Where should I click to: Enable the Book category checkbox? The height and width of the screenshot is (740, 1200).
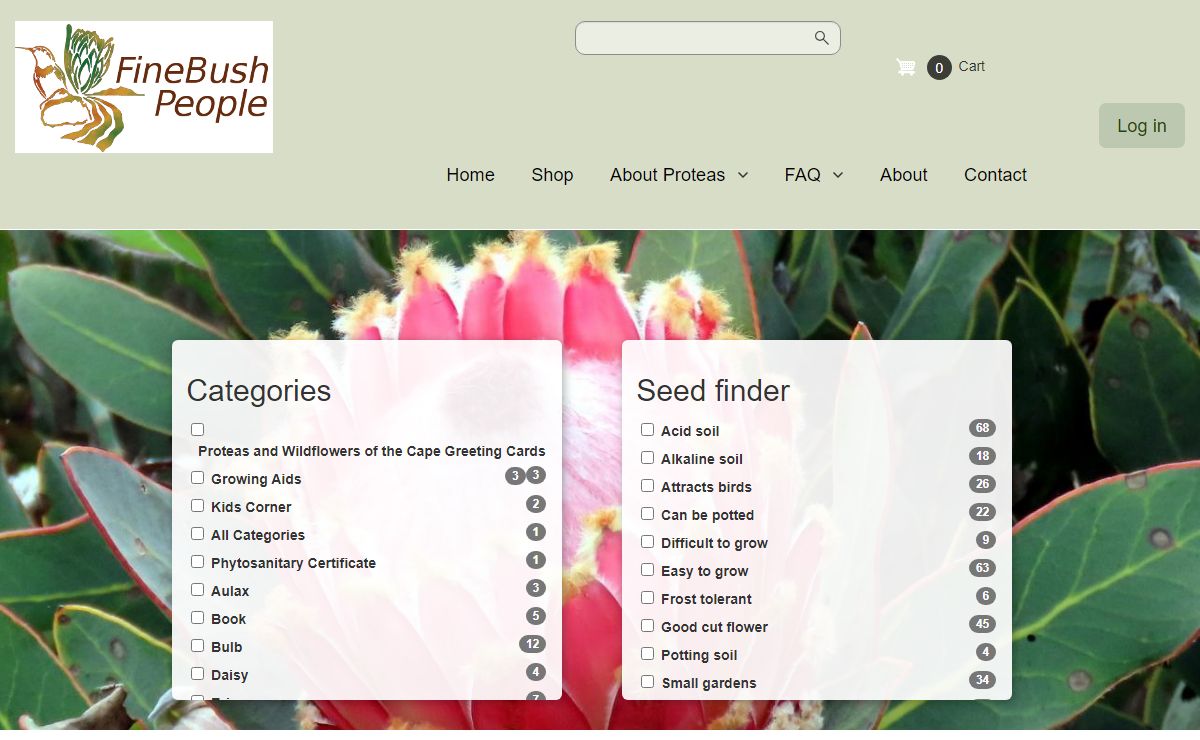tap(197, 617)
